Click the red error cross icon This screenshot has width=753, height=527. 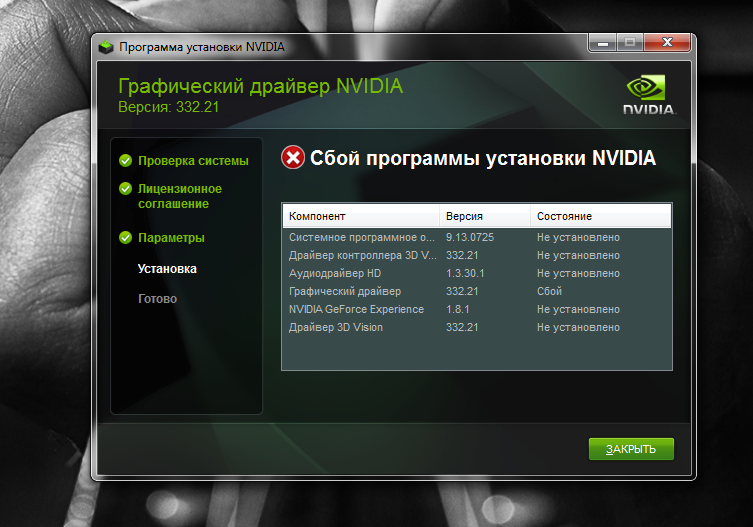tap(293, 158)
